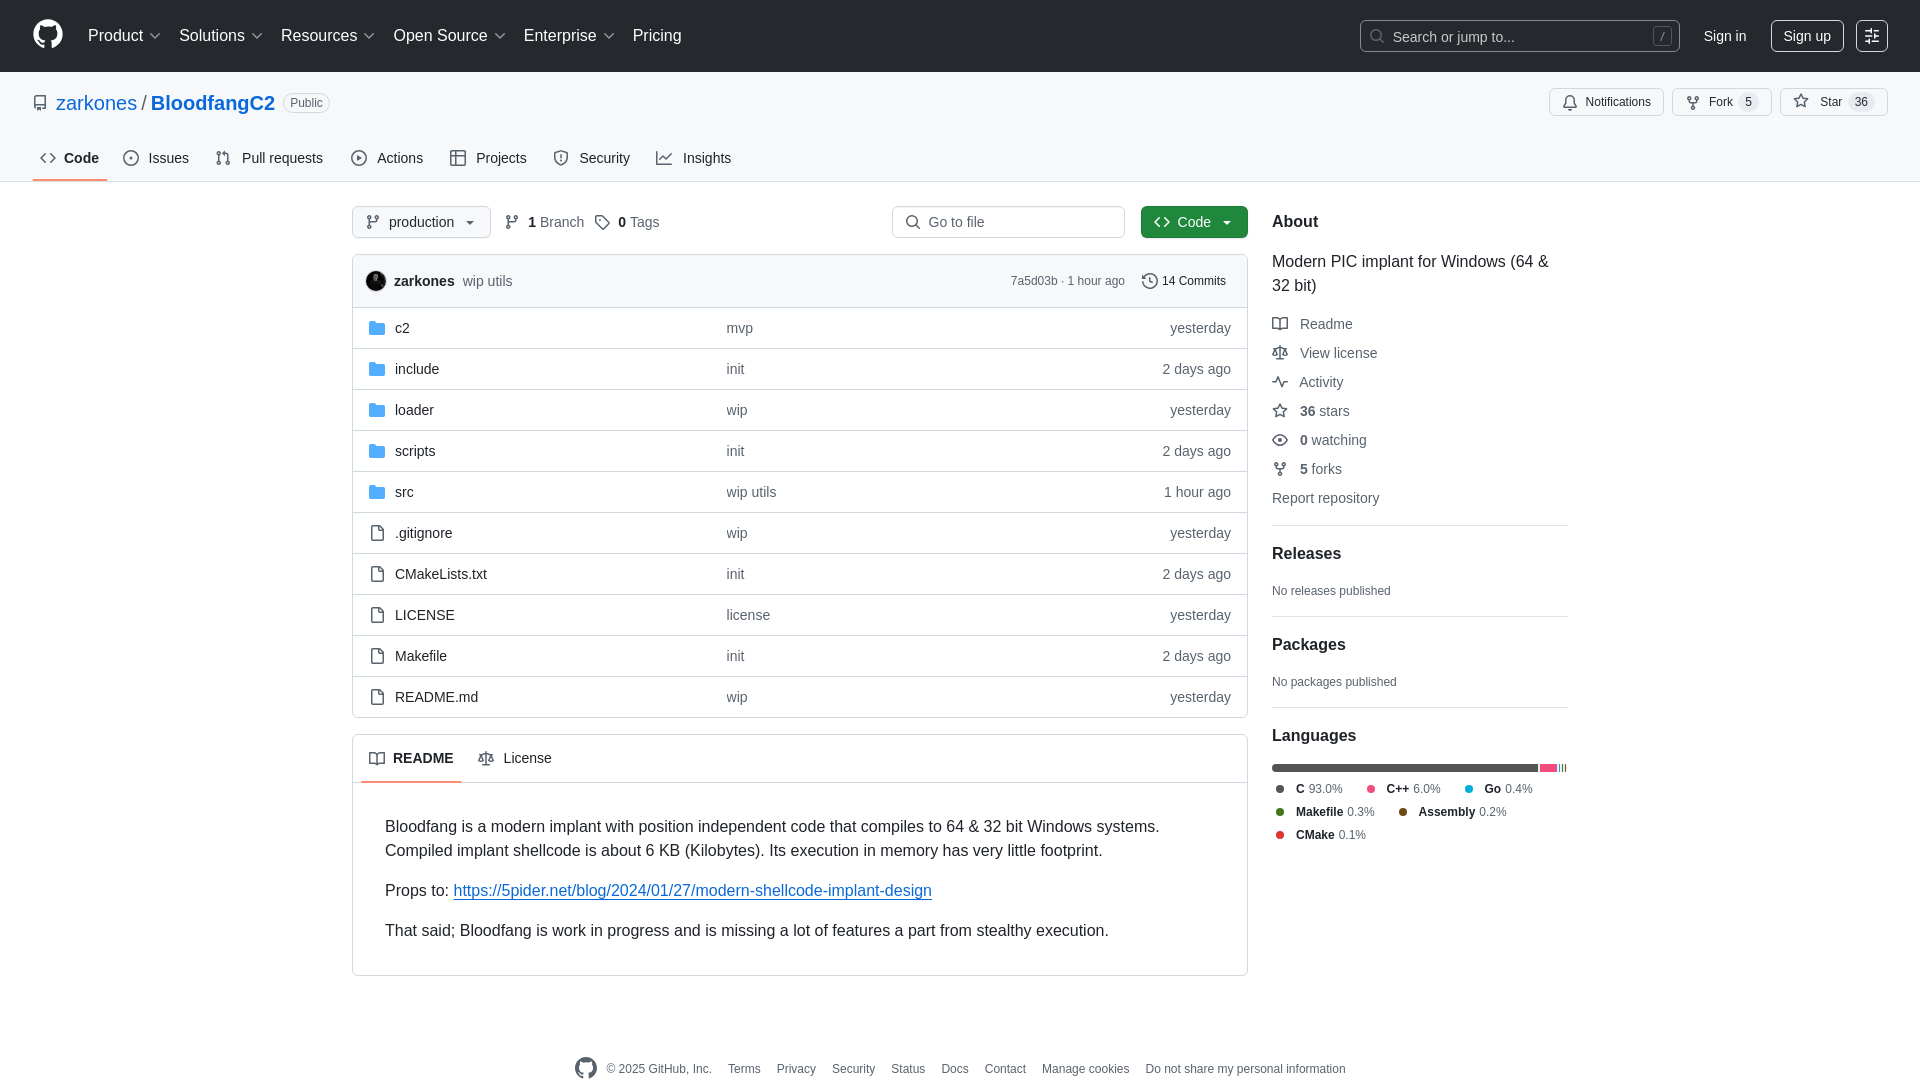Click the Notifications button

(1606, 102)
